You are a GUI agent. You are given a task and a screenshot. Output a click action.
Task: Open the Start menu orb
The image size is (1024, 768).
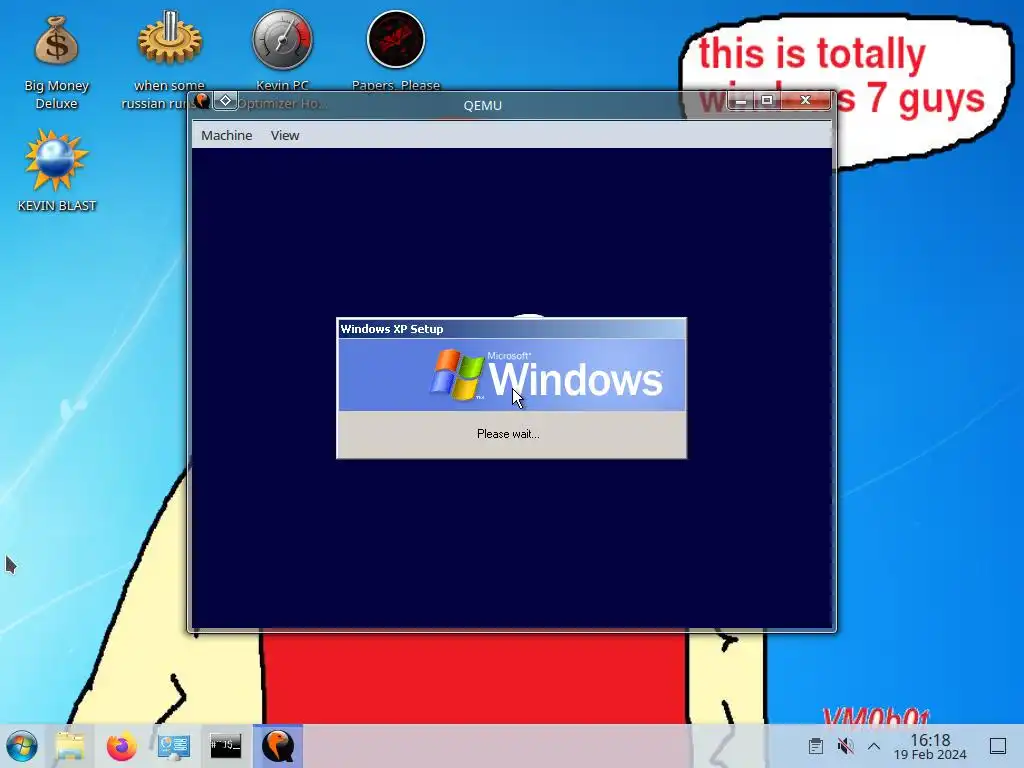pos(22,746)
